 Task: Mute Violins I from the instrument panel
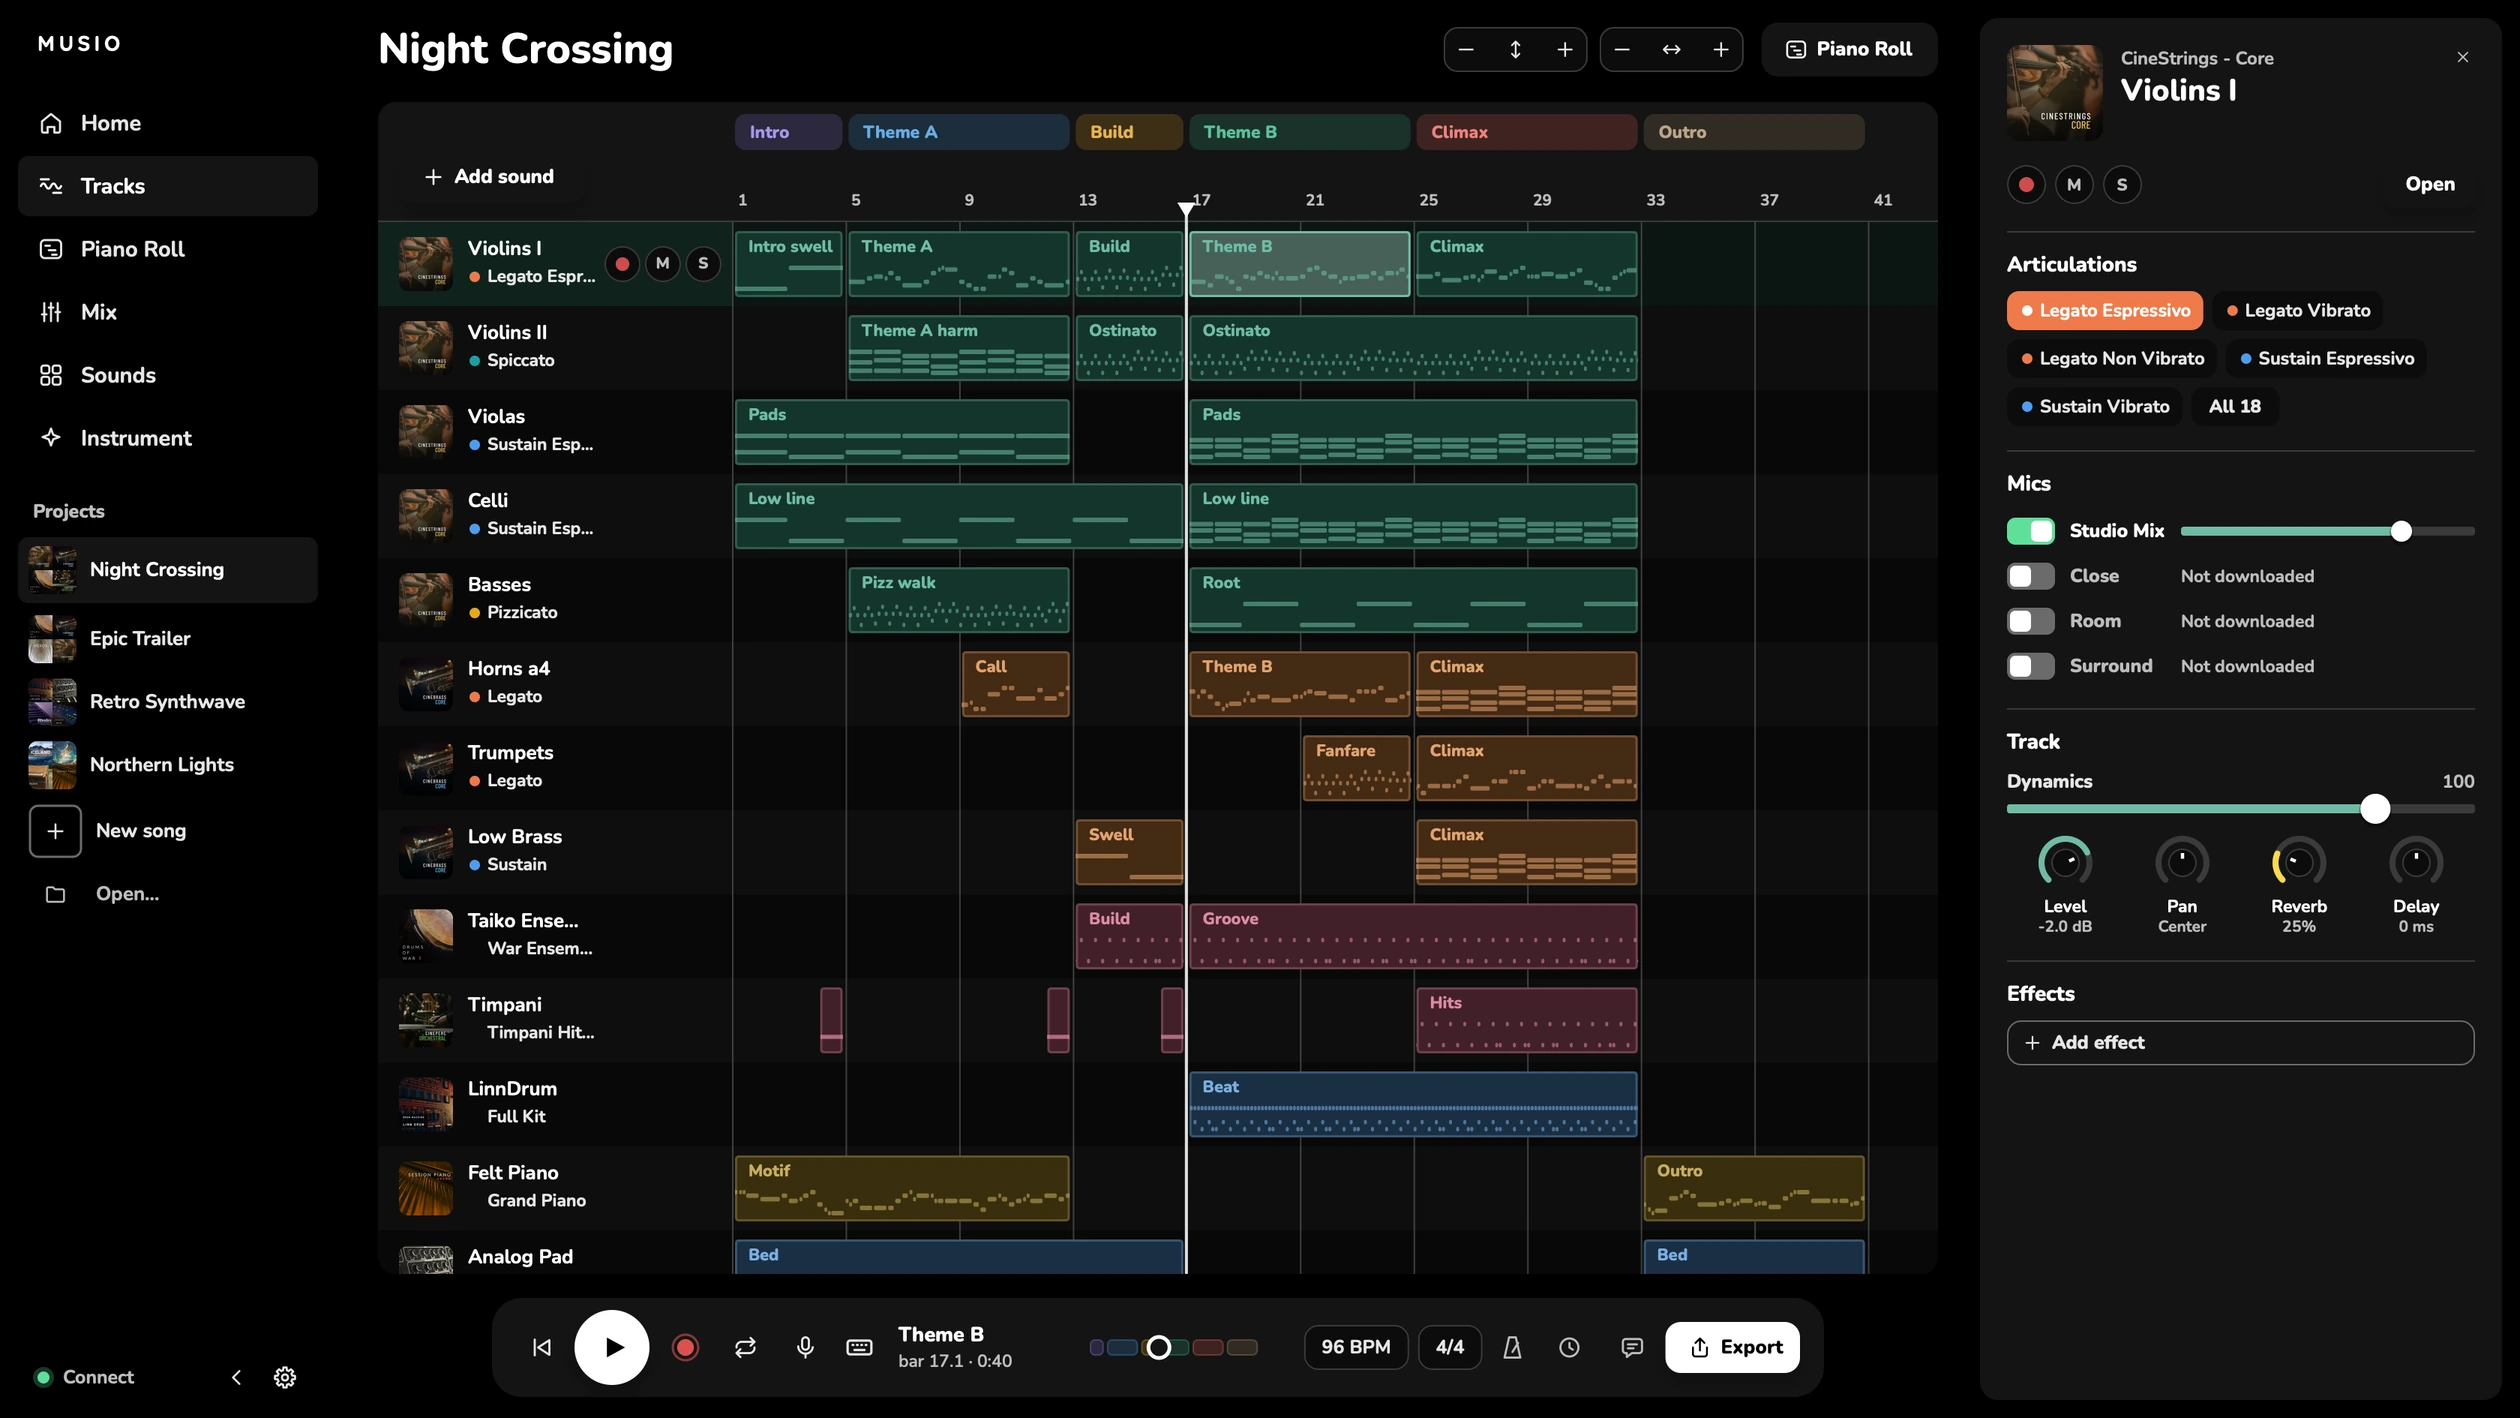tap(2074, 184)
